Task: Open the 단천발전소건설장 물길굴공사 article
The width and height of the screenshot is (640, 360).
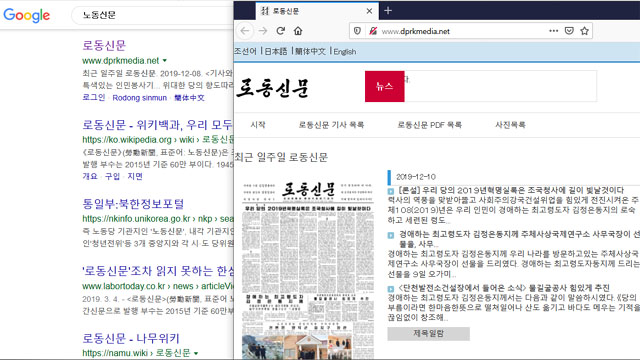Action: 504,288
